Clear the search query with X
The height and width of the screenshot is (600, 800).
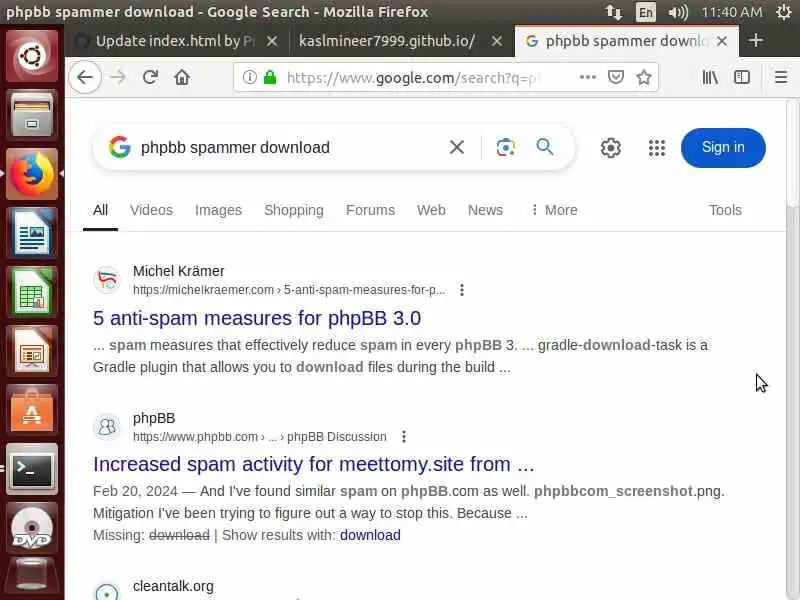457,147
